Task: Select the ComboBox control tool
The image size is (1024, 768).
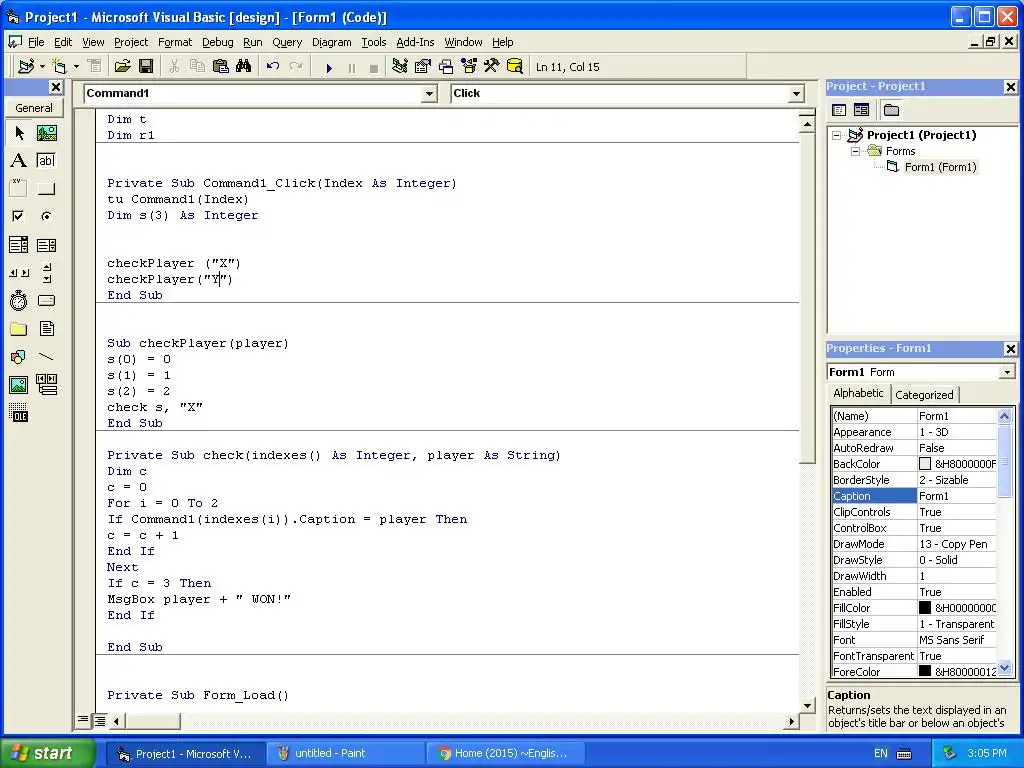Action: click(19, 245)
